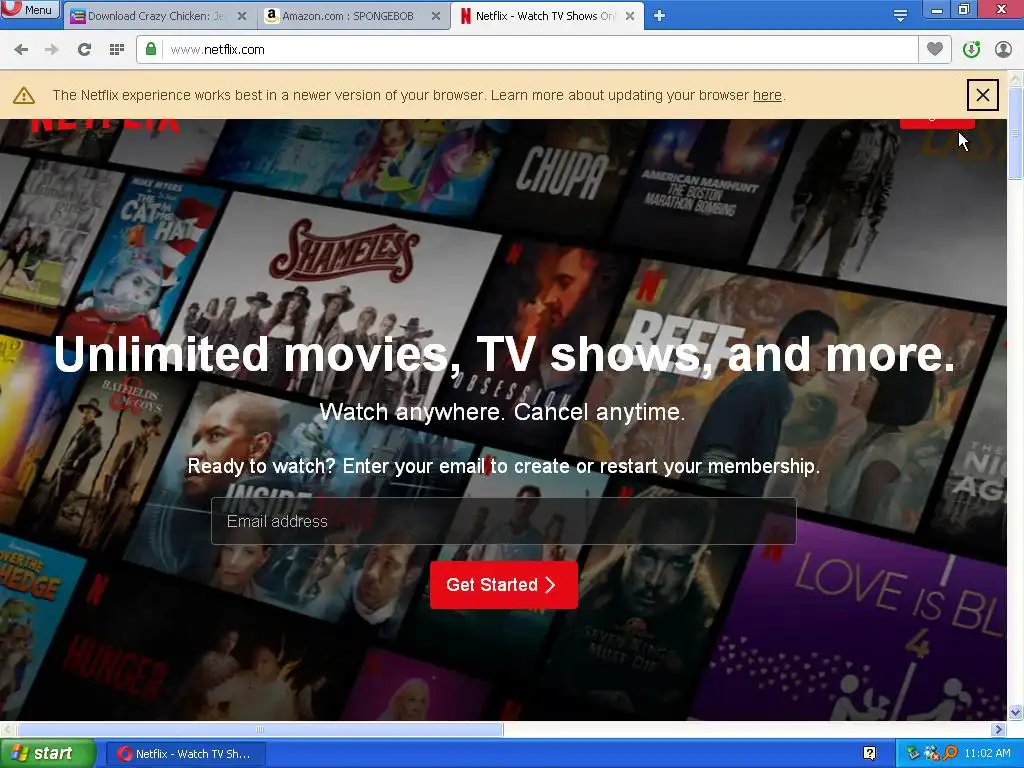
Task: Open the tab menu icon in title bar
Action: (x=900, y=15)
